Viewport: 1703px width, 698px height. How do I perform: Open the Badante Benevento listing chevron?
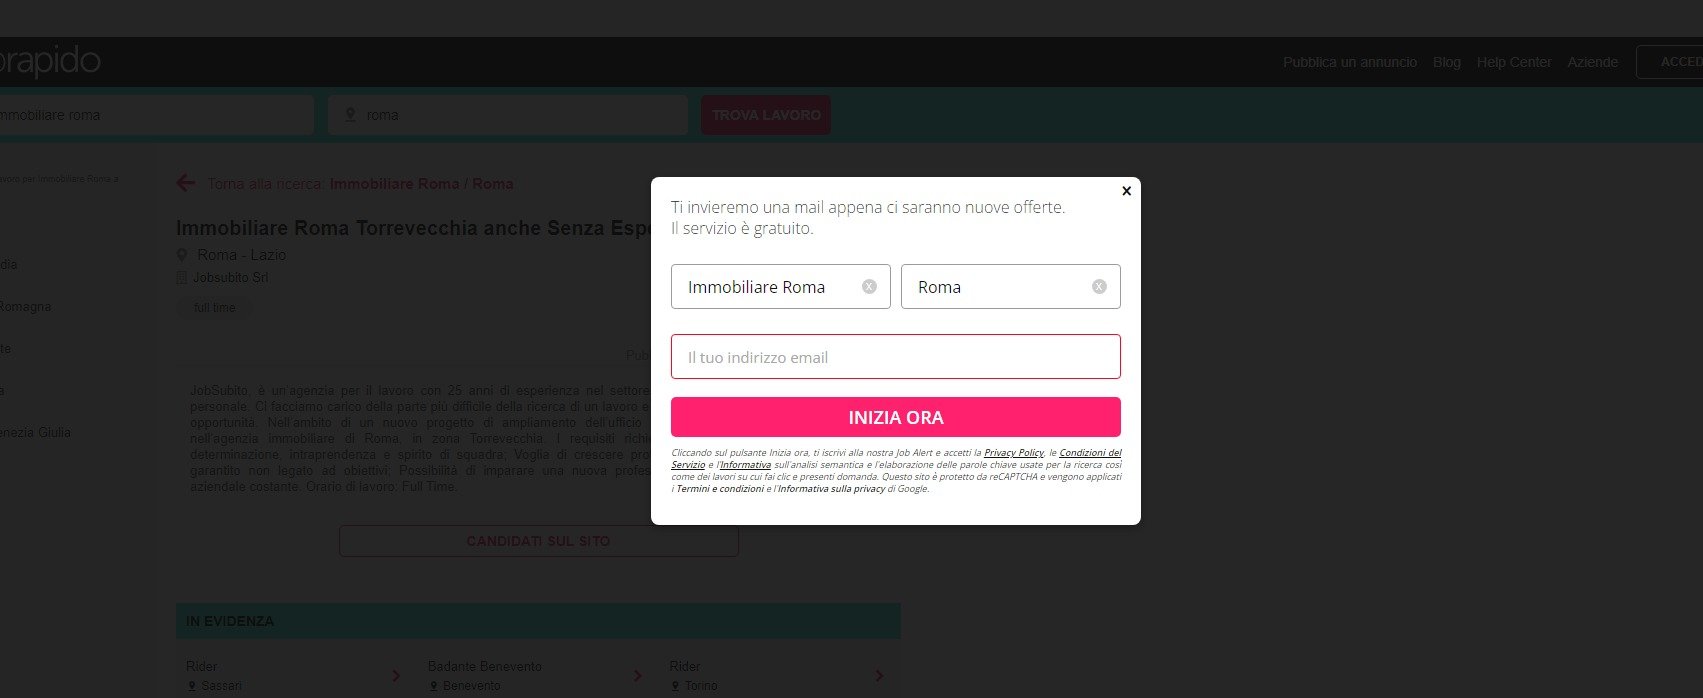(638, 676)
